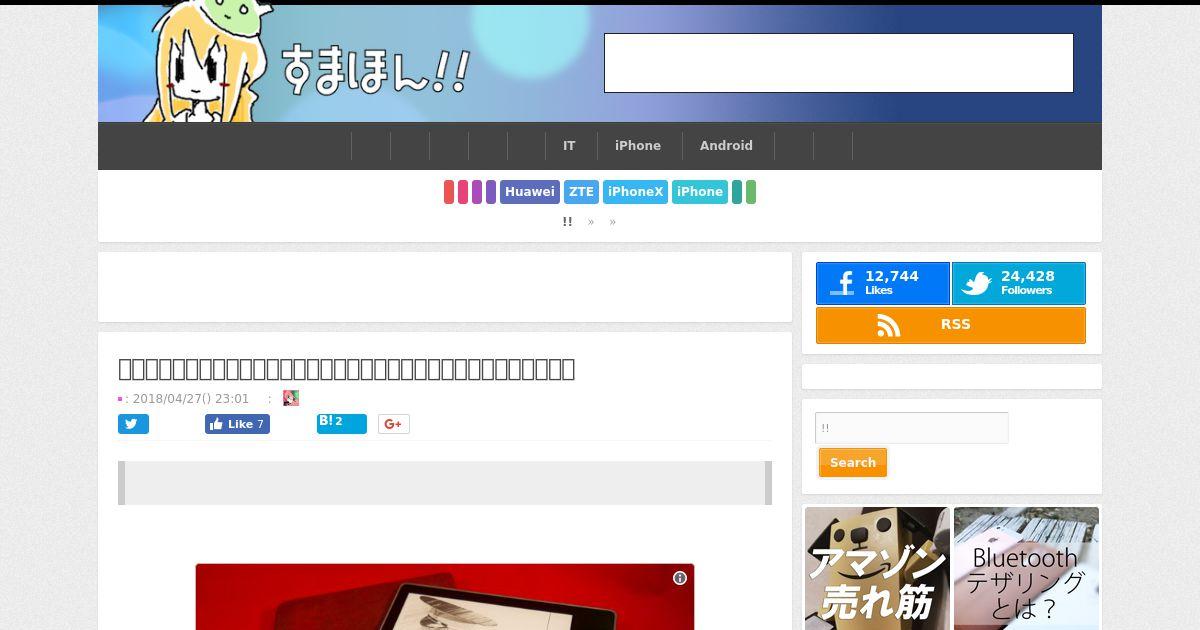Click the teal tag next to the iPhone tag

click(x=737, y=192)
